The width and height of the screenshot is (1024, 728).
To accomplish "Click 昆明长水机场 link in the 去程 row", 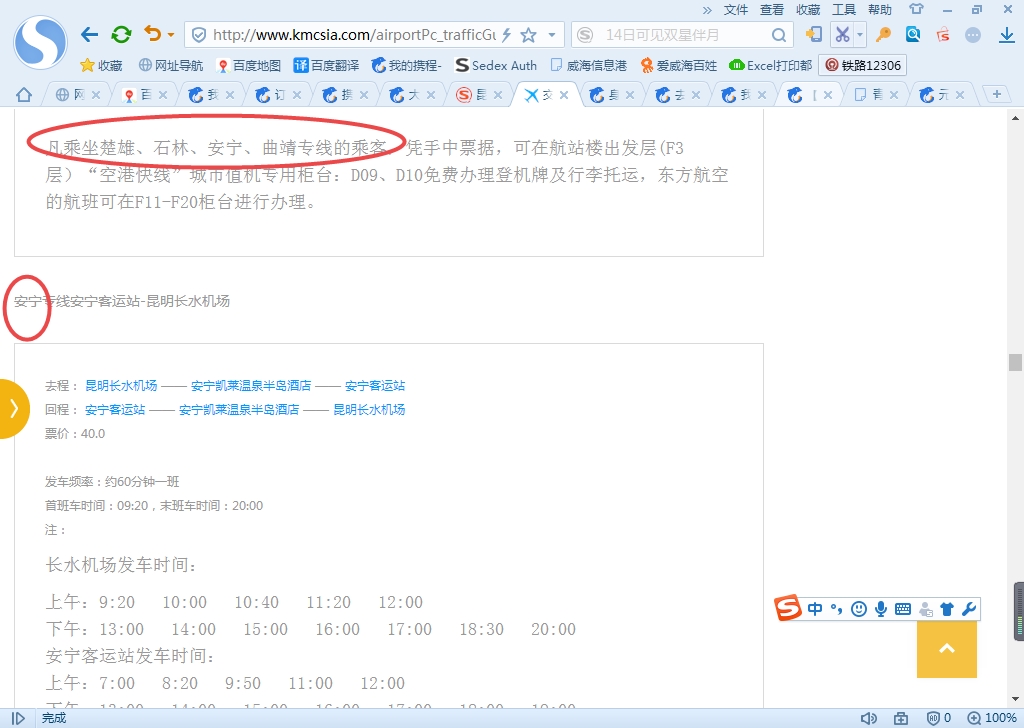I will point(121,385).
